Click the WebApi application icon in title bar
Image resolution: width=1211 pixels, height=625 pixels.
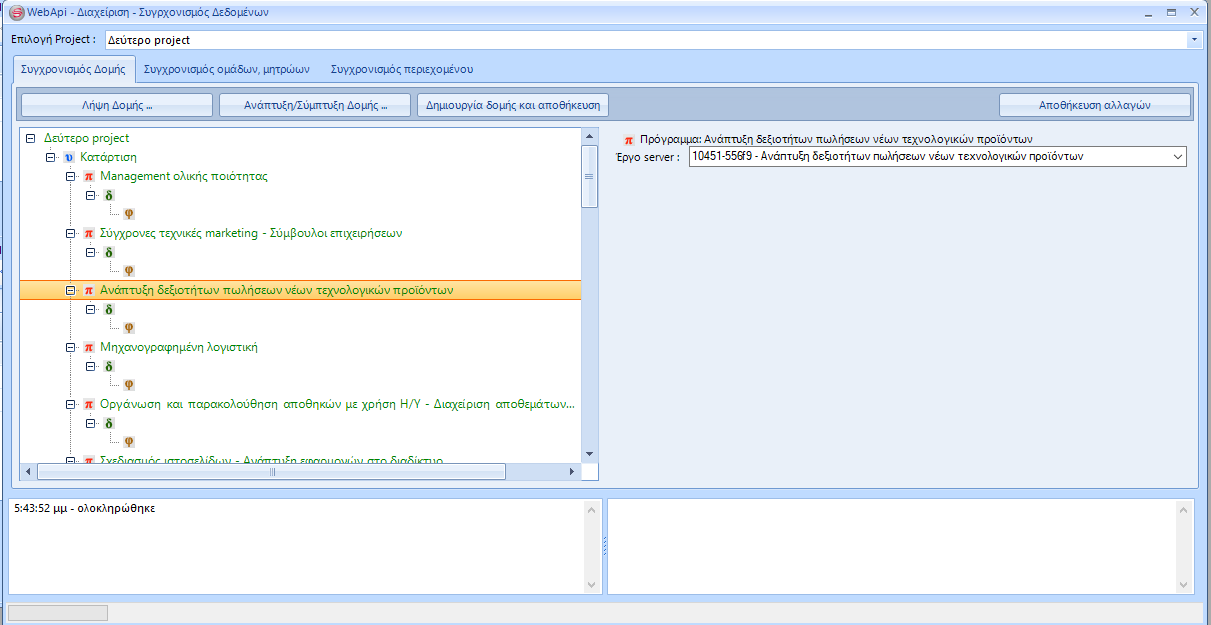coord(15,13)
